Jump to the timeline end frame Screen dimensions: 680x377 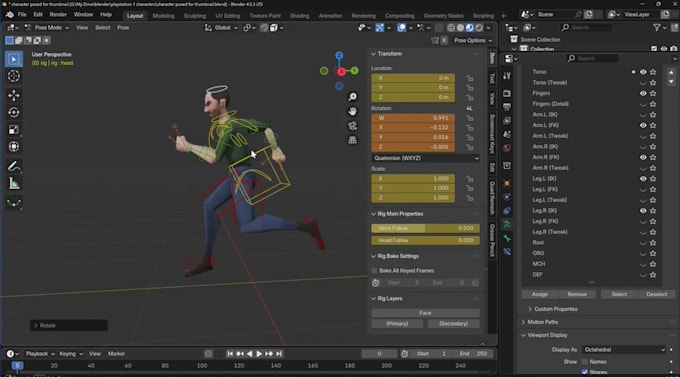tap(279, 354)
